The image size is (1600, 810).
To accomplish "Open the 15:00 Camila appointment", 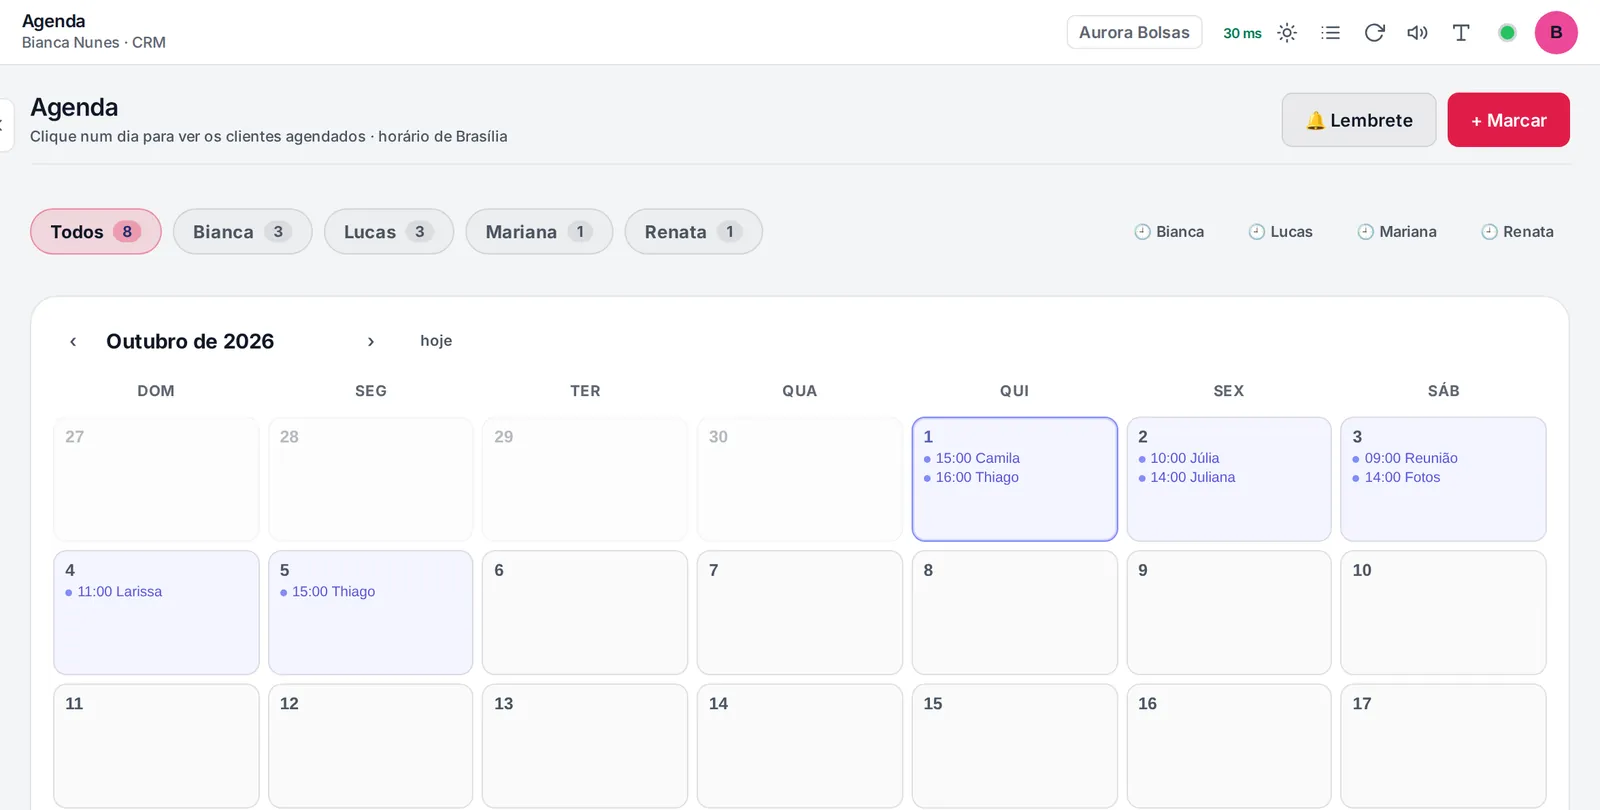I will [x=972, y=458].
